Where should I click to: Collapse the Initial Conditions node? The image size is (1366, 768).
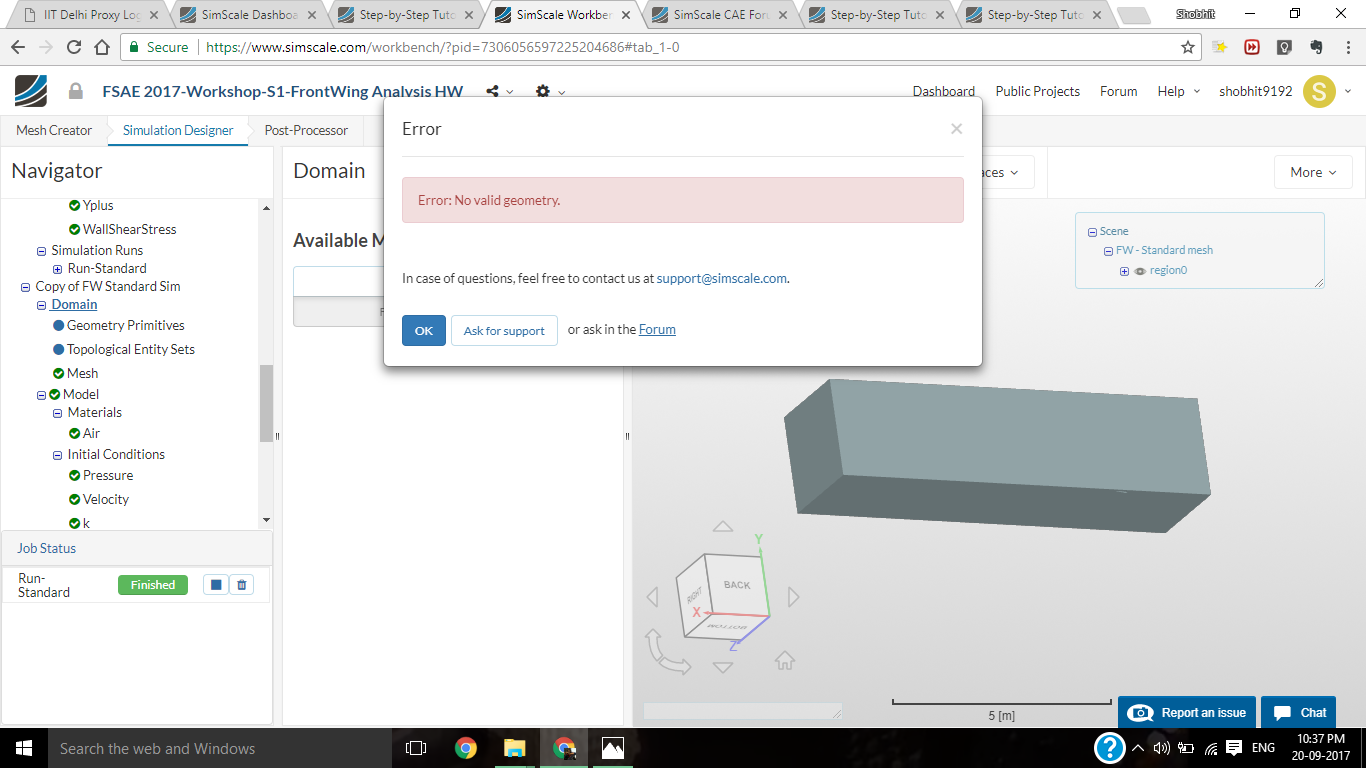pyautogui.click(x=58, y=455)
